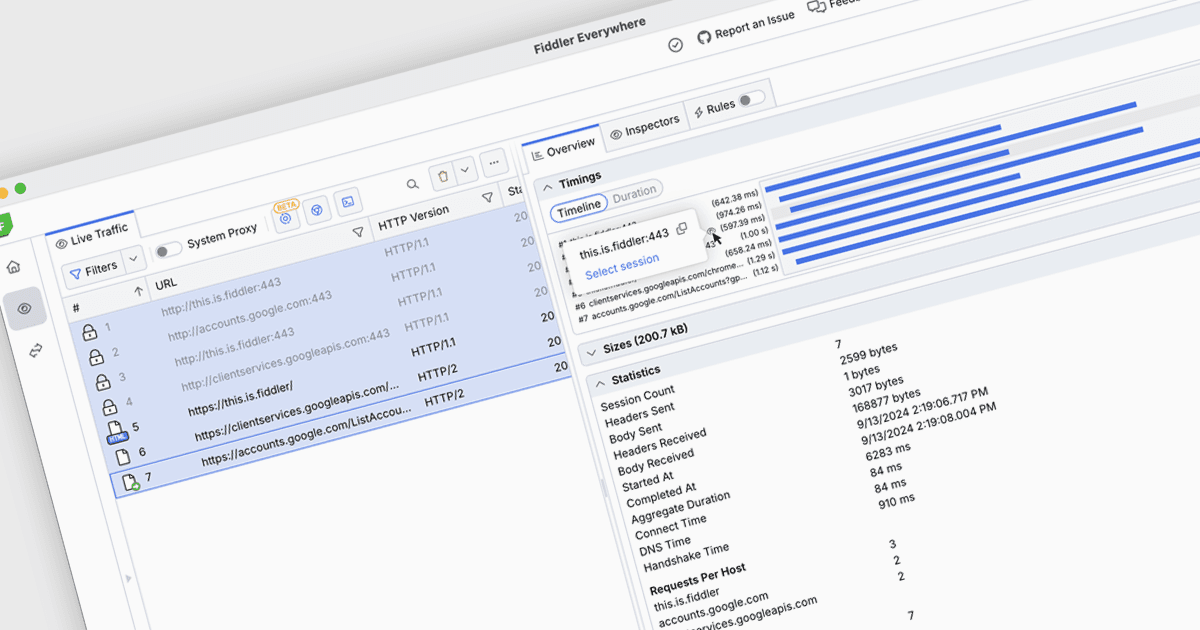Toggle the System Proxy switch
Viewport: 1200px width, 630px height.
click(168, 248)
